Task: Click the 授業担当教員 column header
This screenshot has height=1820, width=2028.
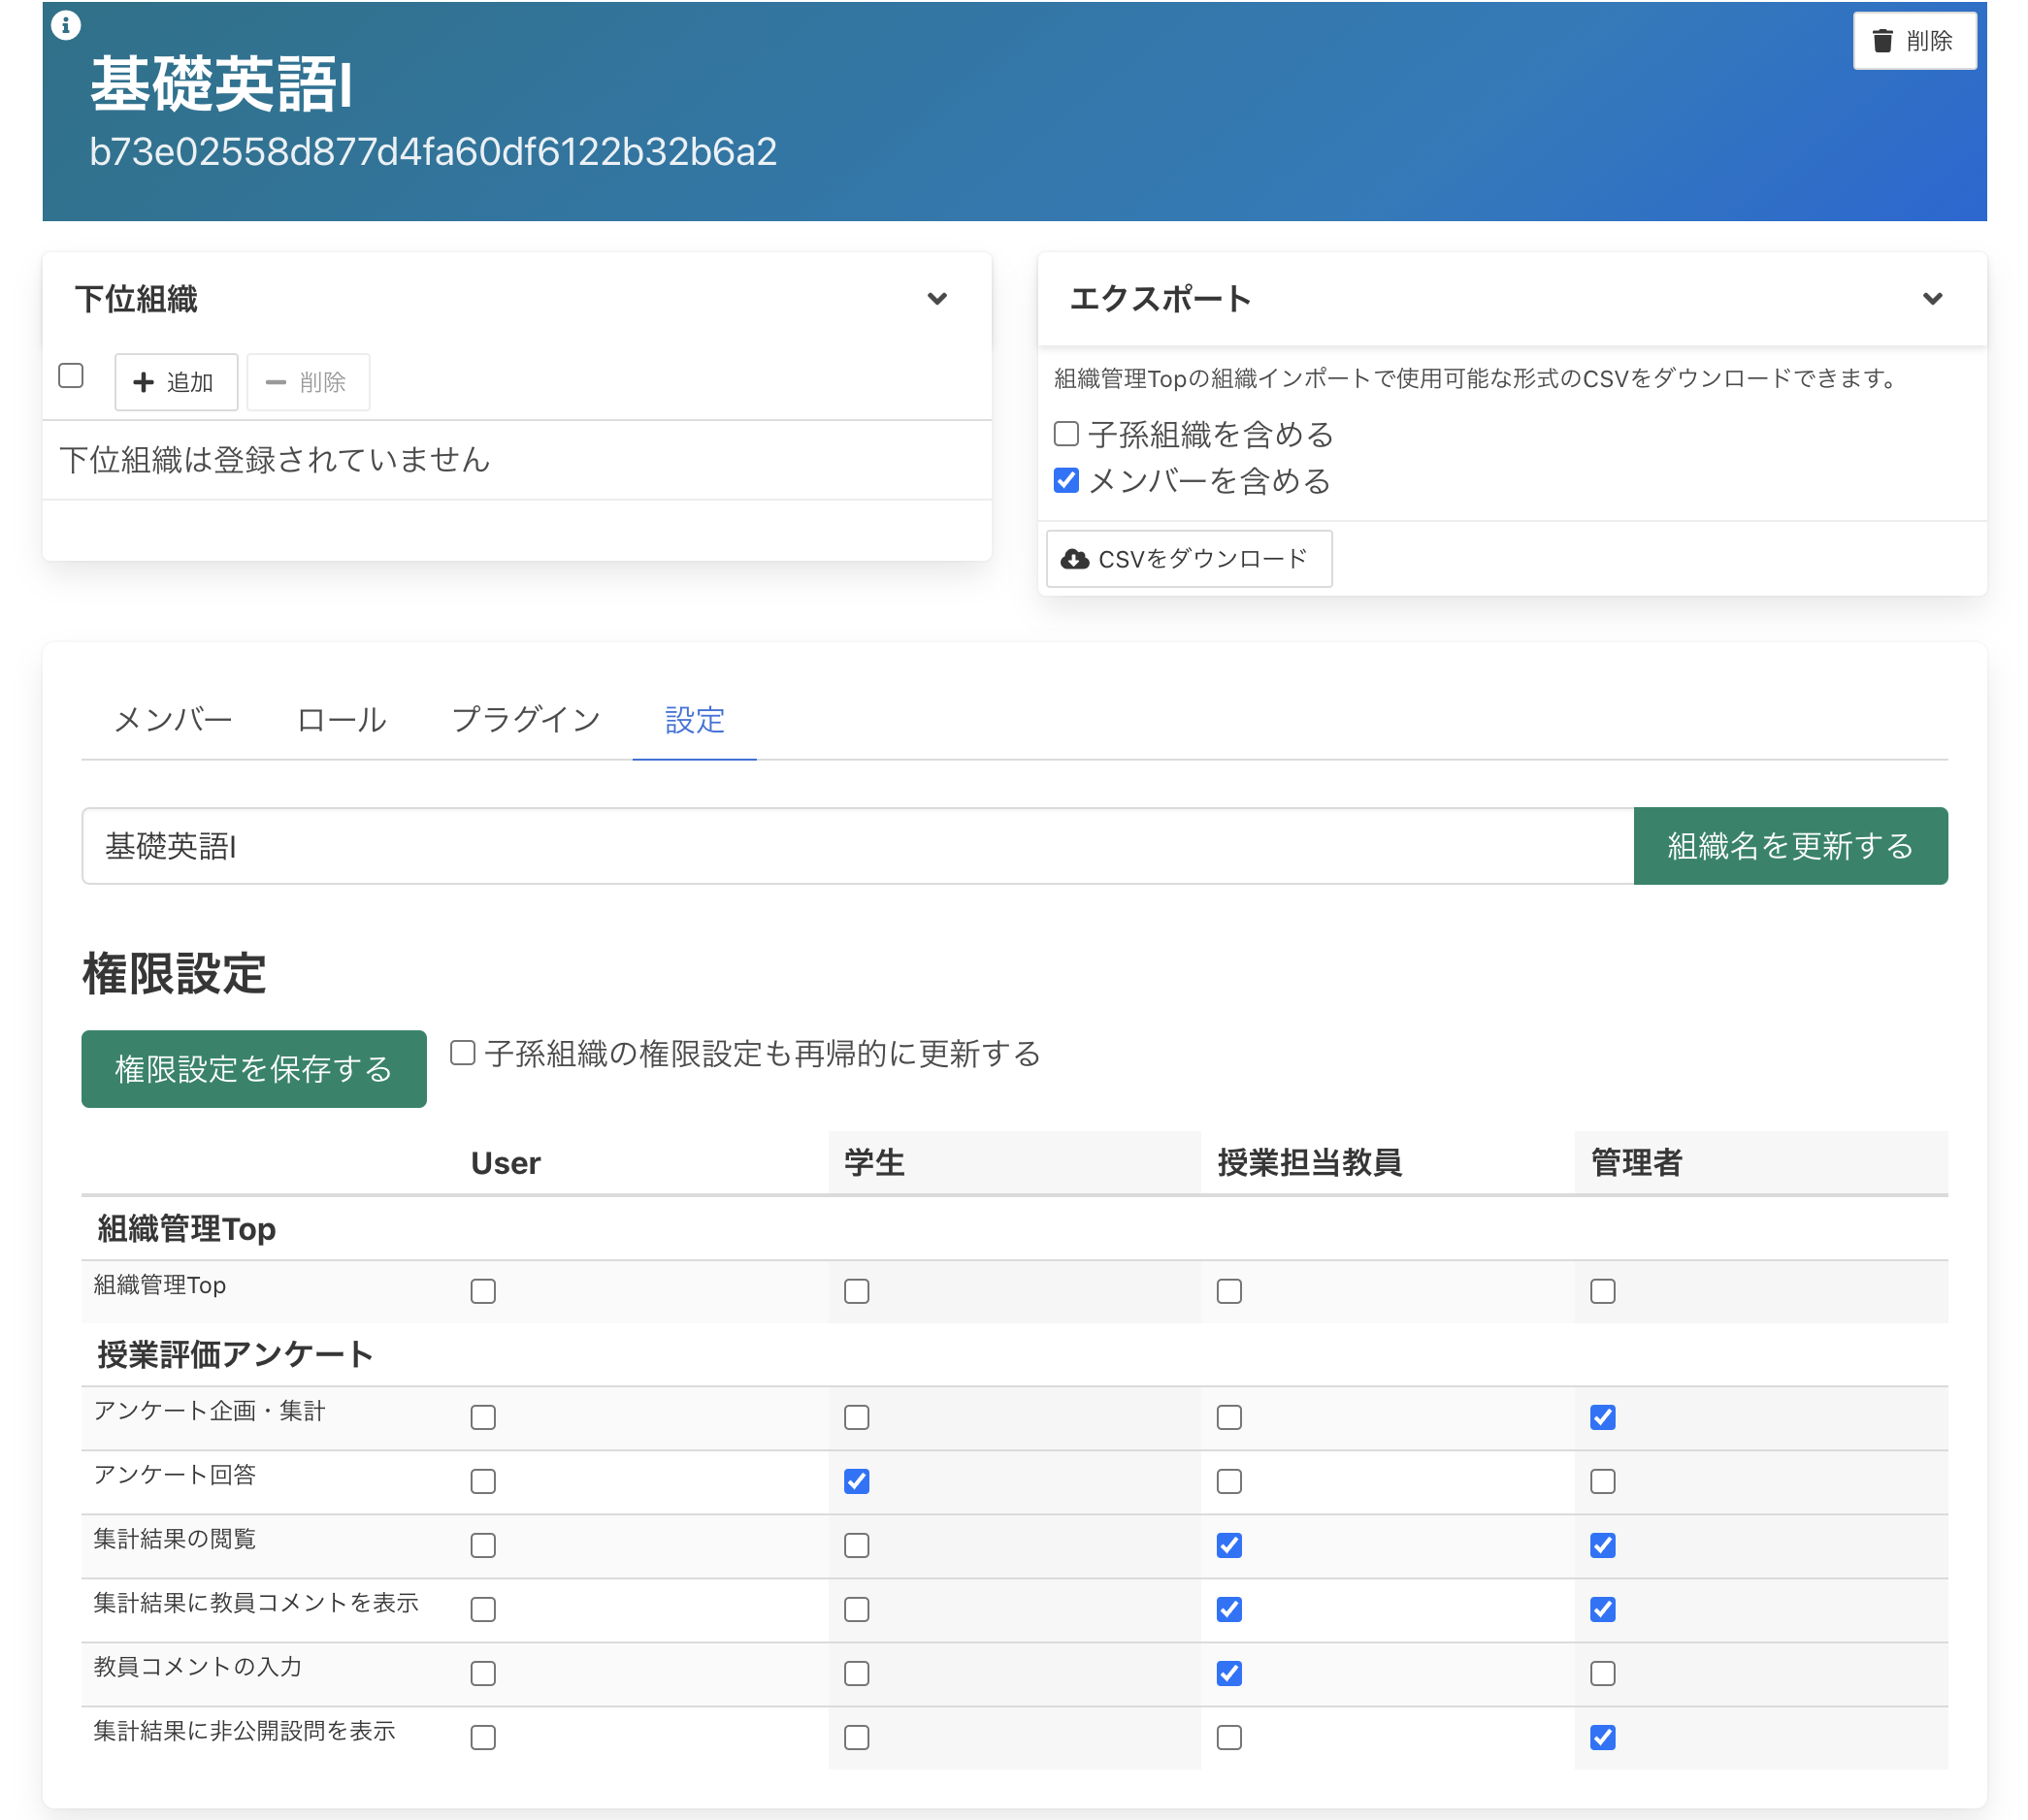Action: [x=1309, y=1163]
